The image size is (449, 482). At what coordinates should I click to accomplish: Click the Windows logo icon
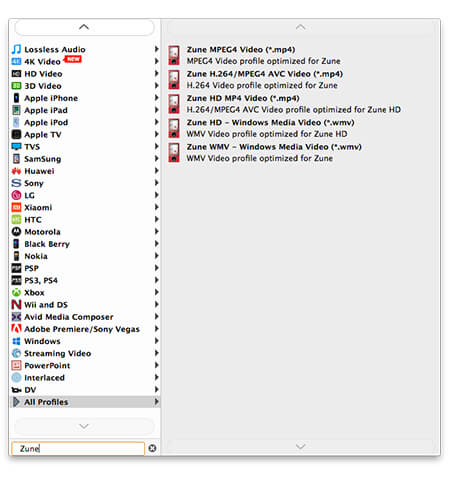[x=16, y=341]
